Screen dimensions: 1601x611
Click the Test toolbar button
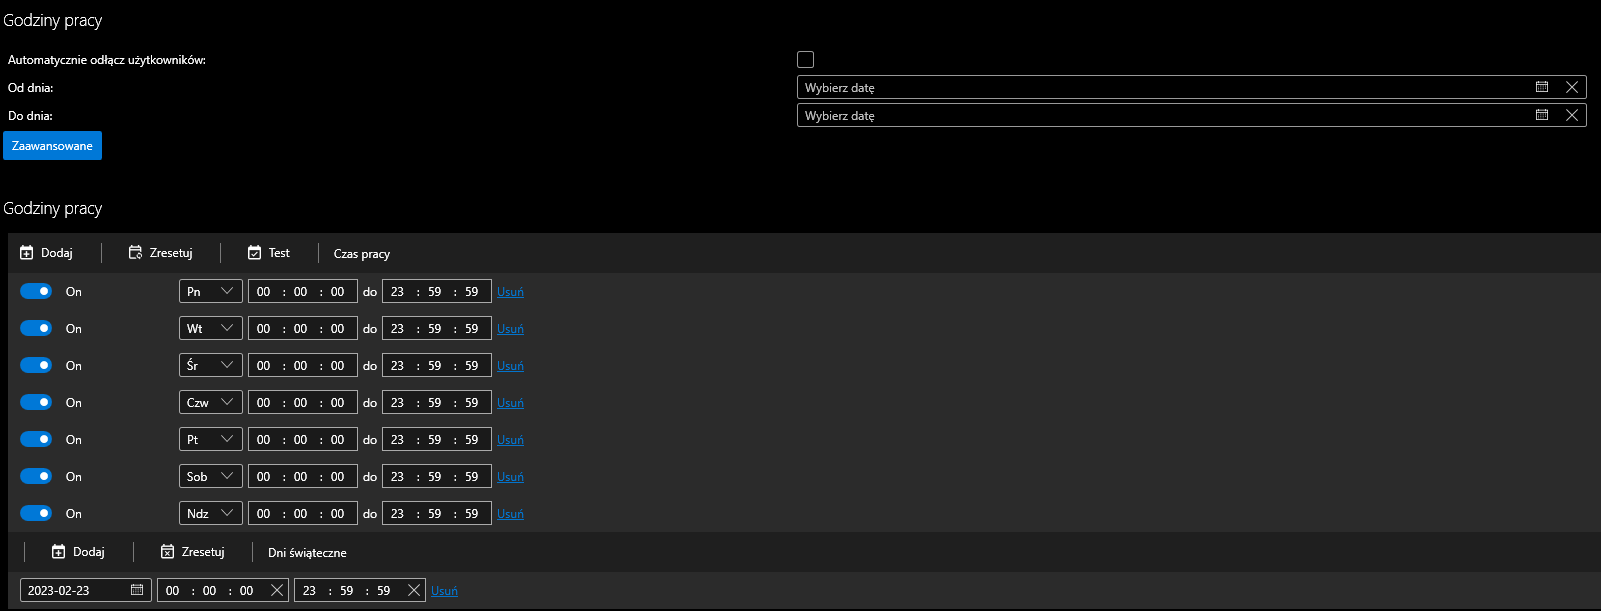(x=269, y=253)
